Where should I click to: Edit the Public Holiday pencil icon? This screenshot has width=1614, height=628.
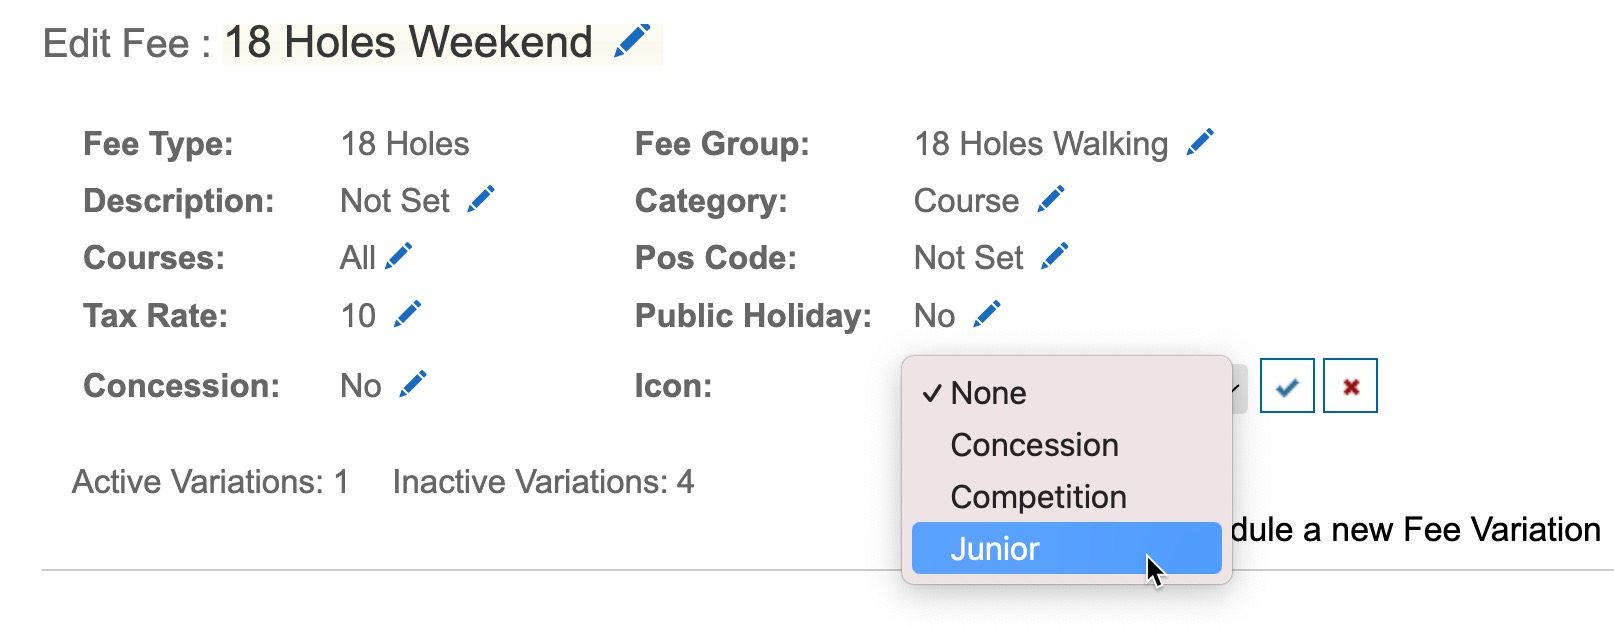pos(987,315)
